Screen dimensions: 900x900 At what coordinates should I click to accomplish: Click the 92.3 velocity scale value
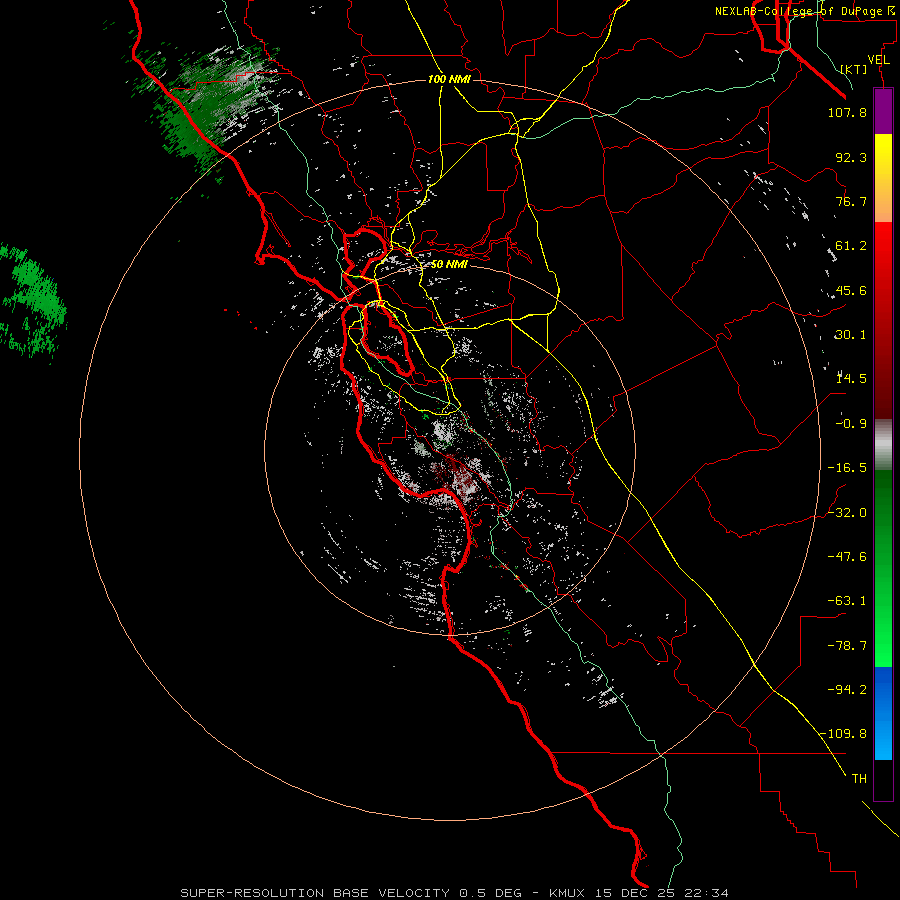click(x=851, y=157)
